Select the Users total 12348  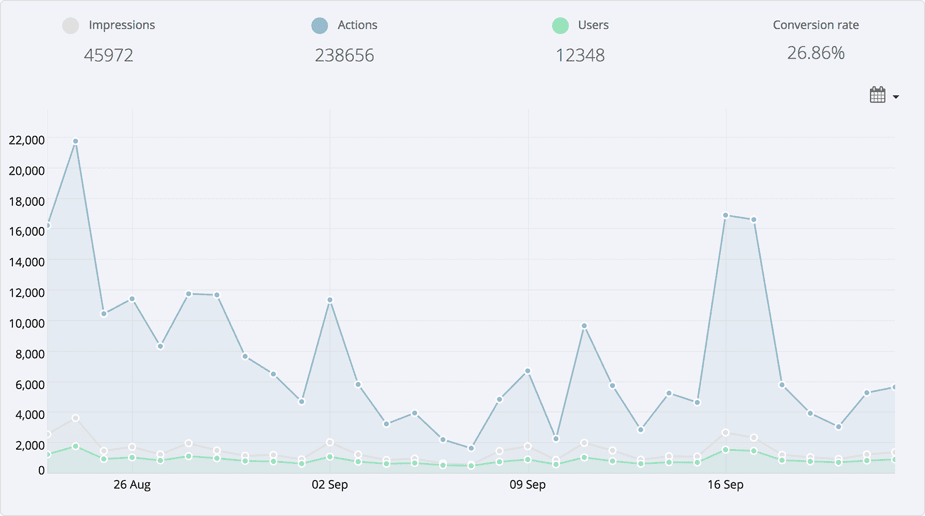click(x=580, y=55)
